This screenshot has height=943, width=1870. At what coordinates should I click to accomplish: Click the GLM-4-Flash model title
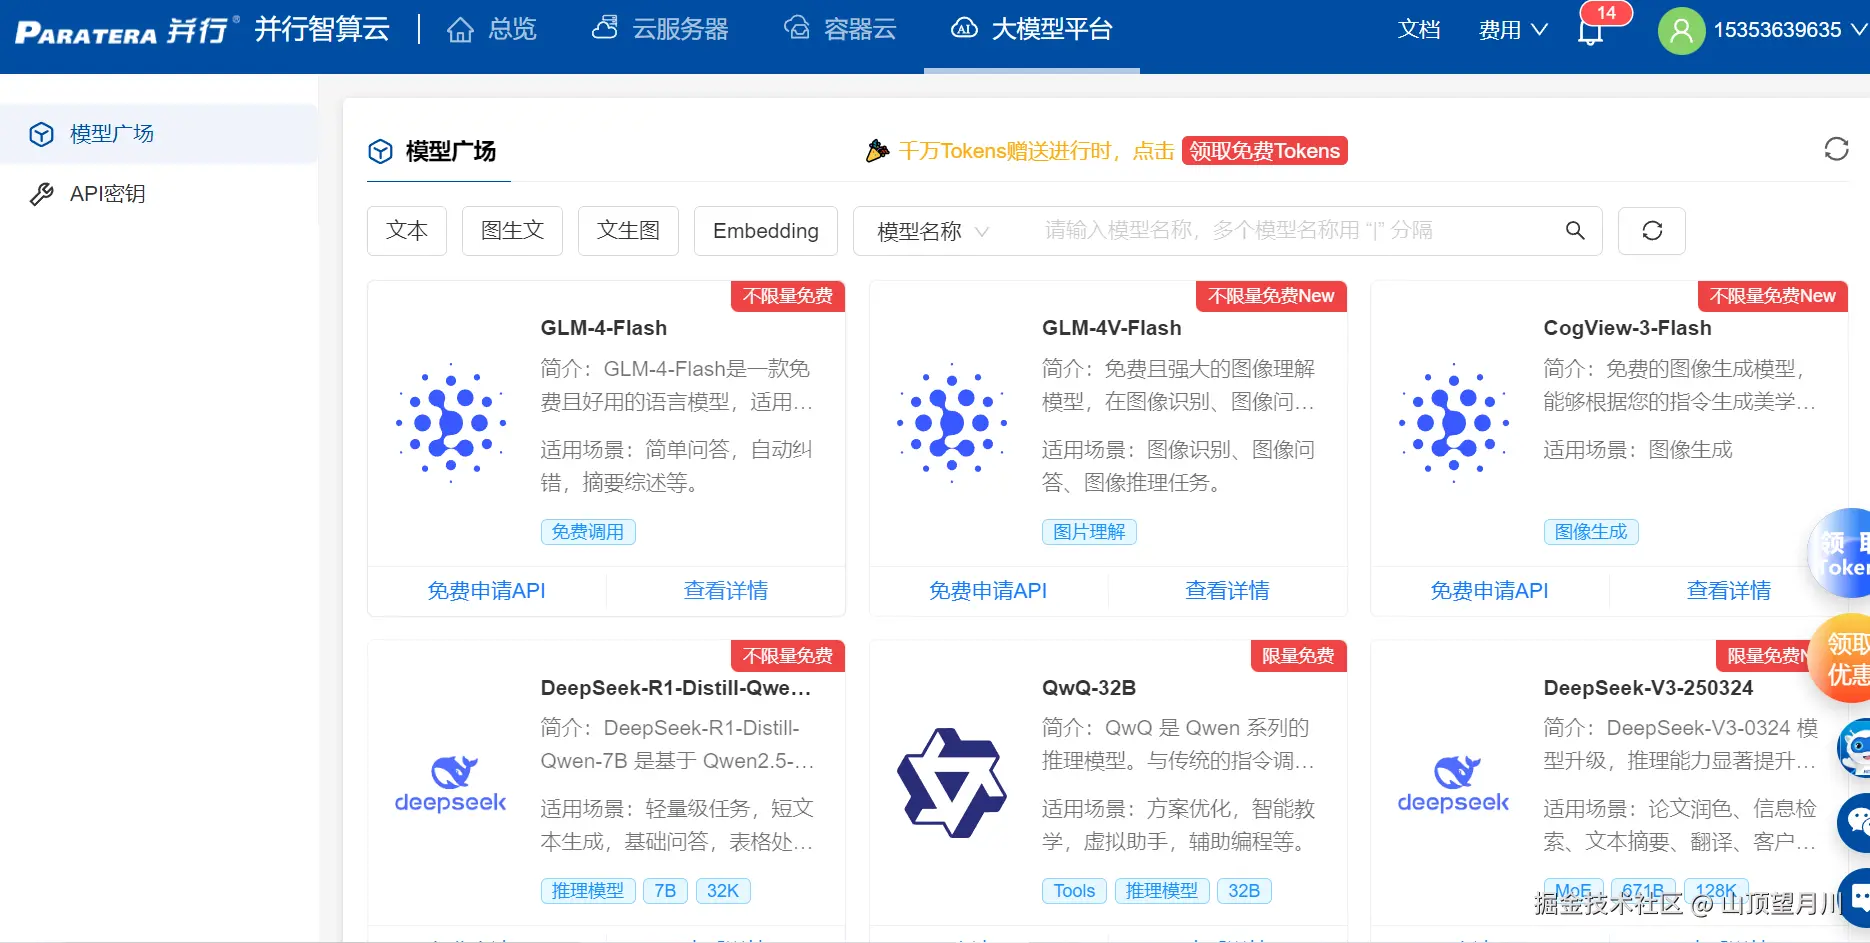tap(604, 328)
